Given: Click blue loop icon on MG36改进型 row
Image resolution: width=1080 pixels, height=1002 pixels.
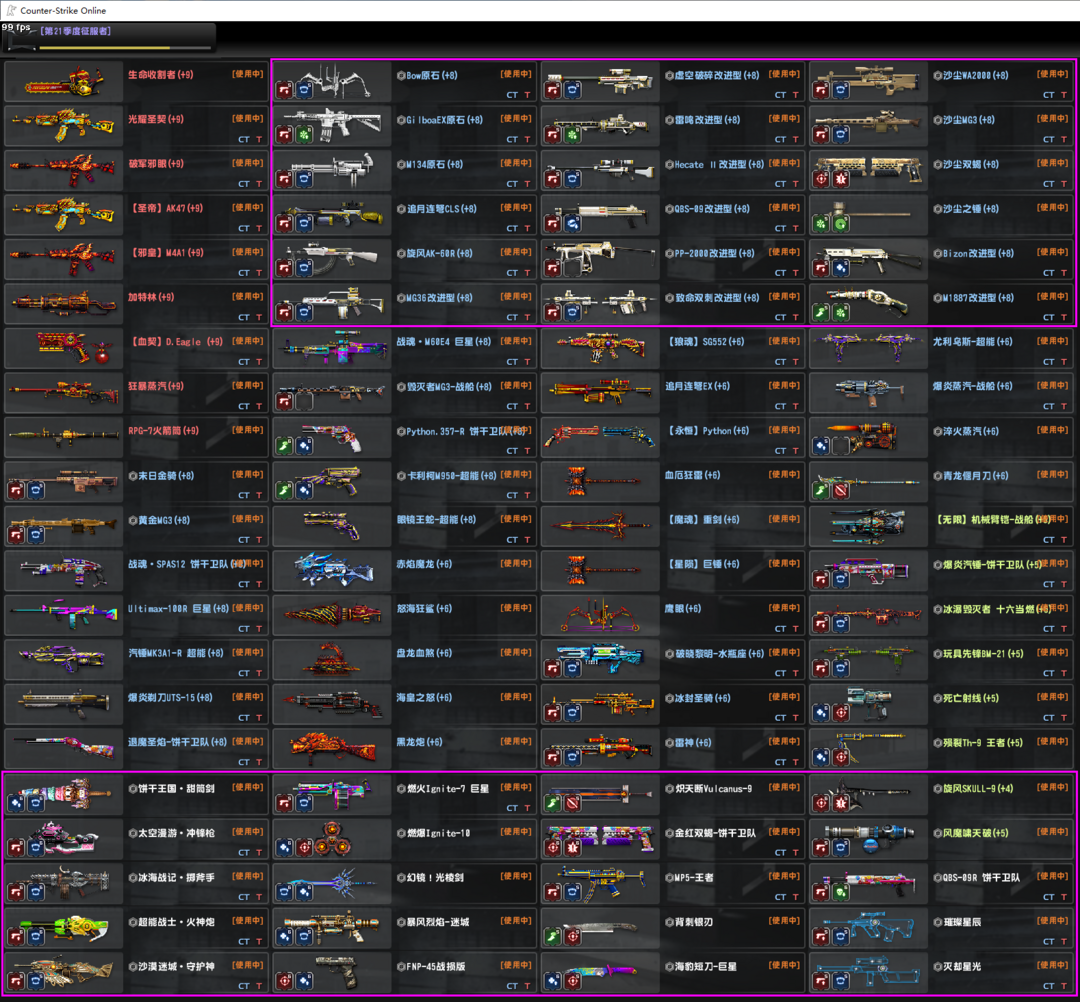Looking at the screenshot, I should 304,313.
